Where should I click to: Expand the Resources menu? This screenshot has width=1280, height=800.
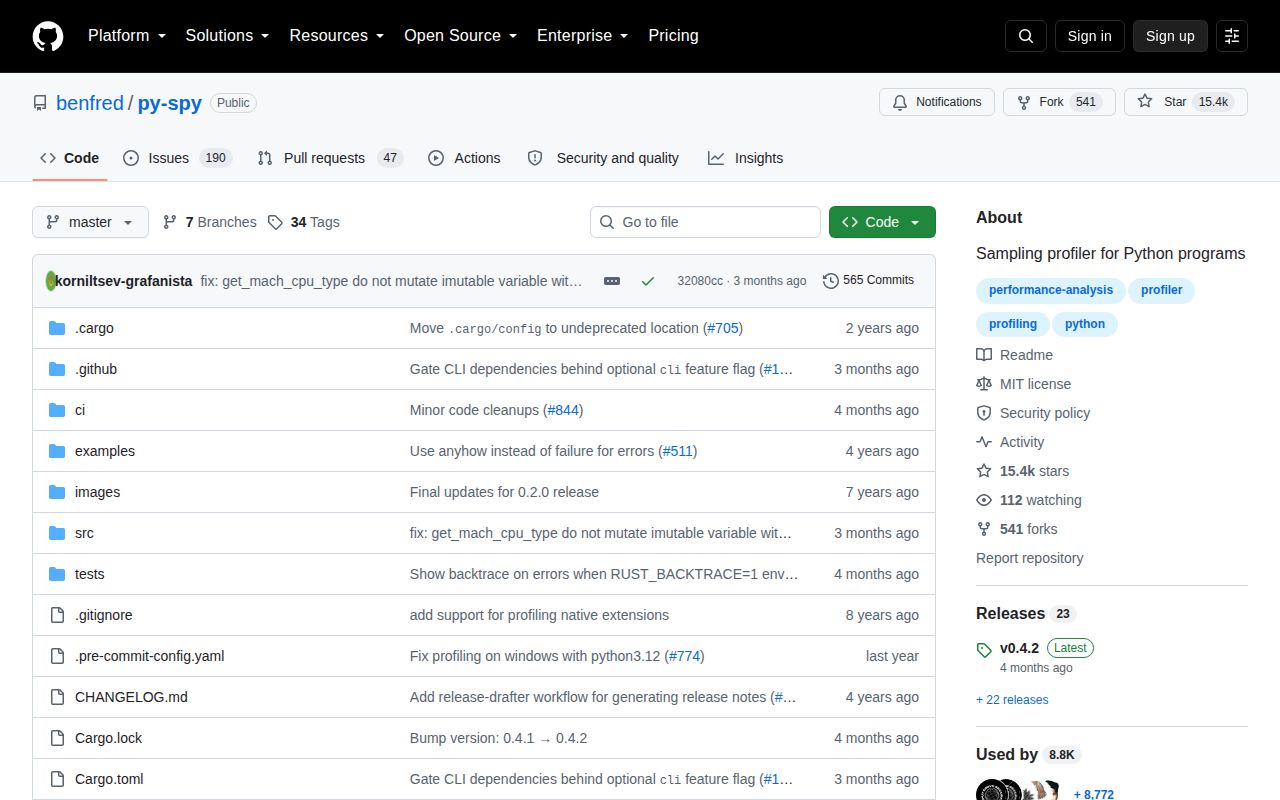(x=337, y=36)
